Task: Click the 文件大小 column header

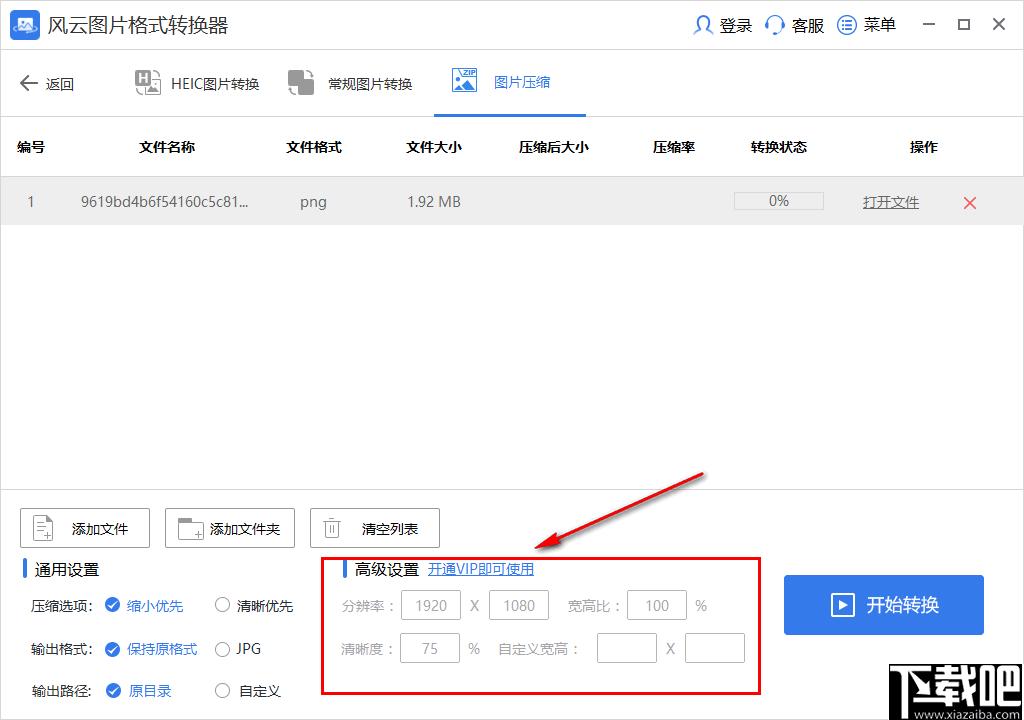Action: click(x=434, y=148)
